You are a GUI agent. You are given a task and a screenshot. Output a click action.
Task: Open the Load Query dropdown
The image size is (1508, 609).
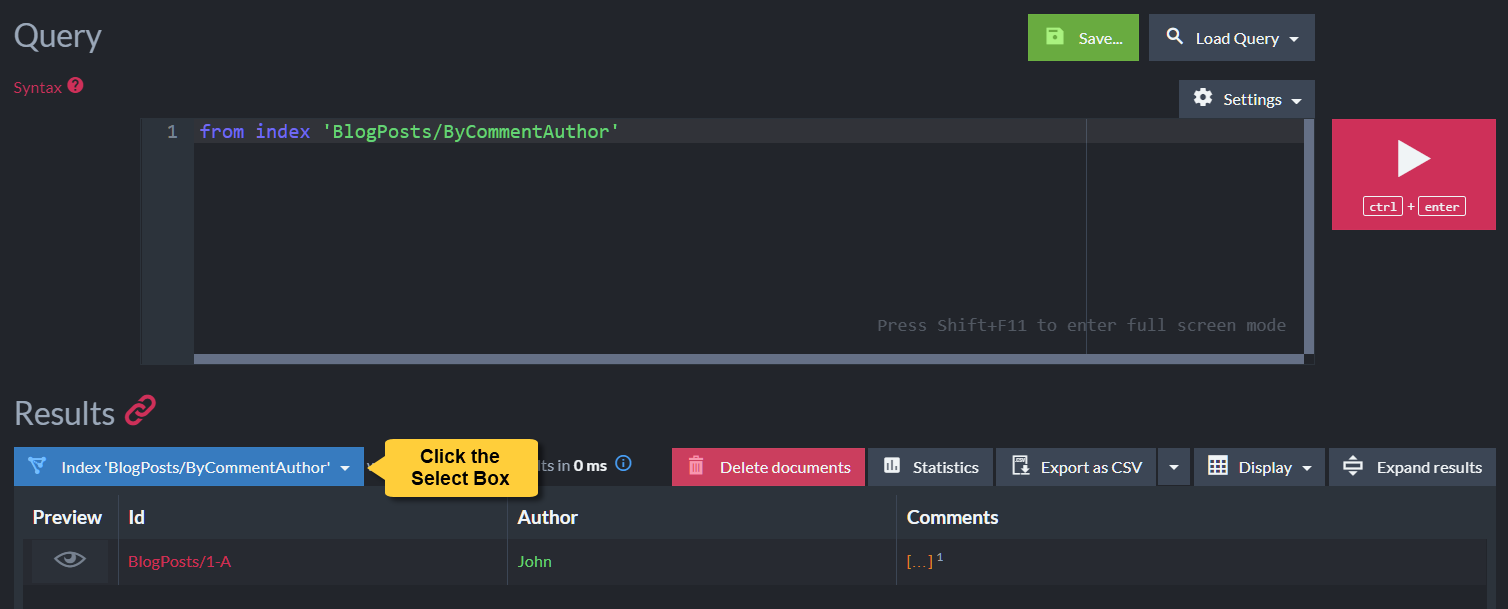[1232, 38]
